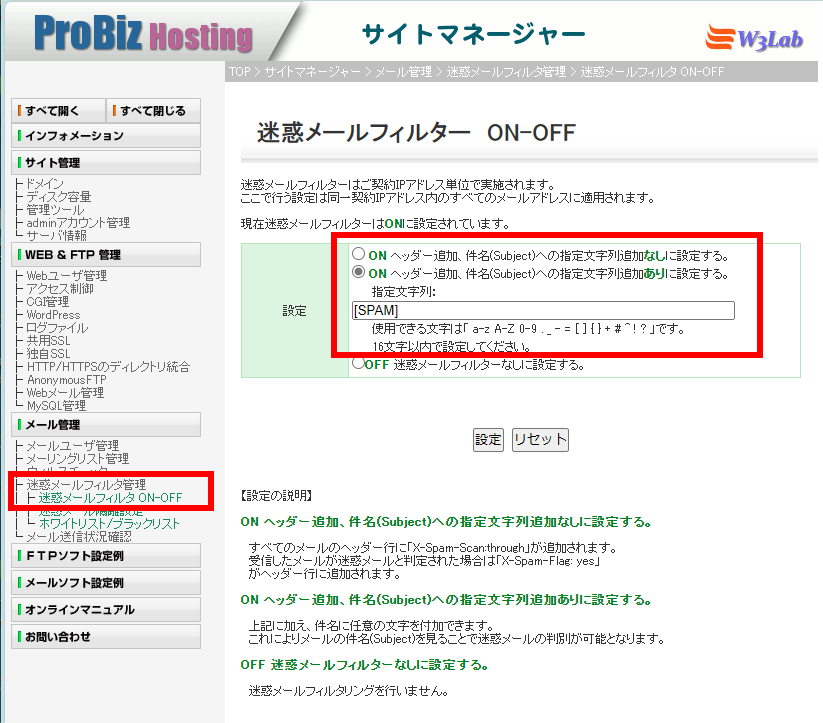
Task: Click the W3Lab logo icon
Action: [x=762, y=36]
